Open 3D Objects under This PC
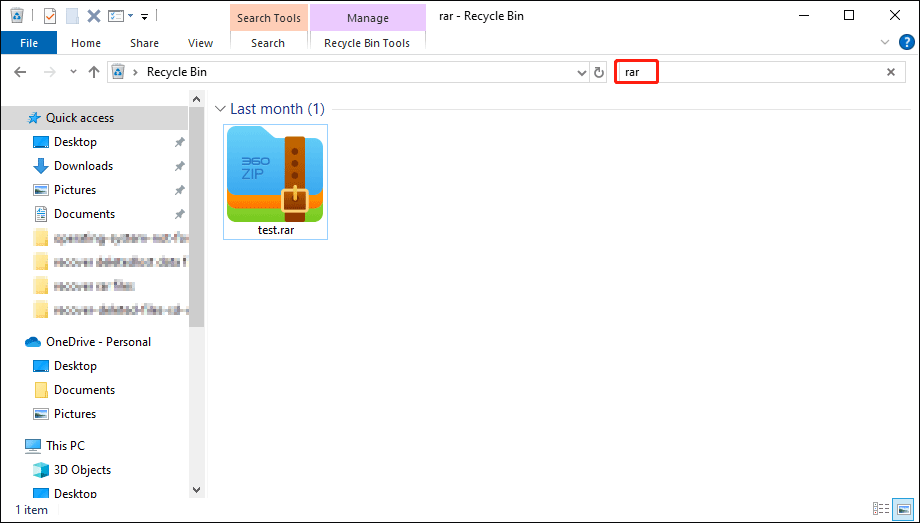This screenshot has height=523, width=920. pyautogui.click(x=82, y=470)
